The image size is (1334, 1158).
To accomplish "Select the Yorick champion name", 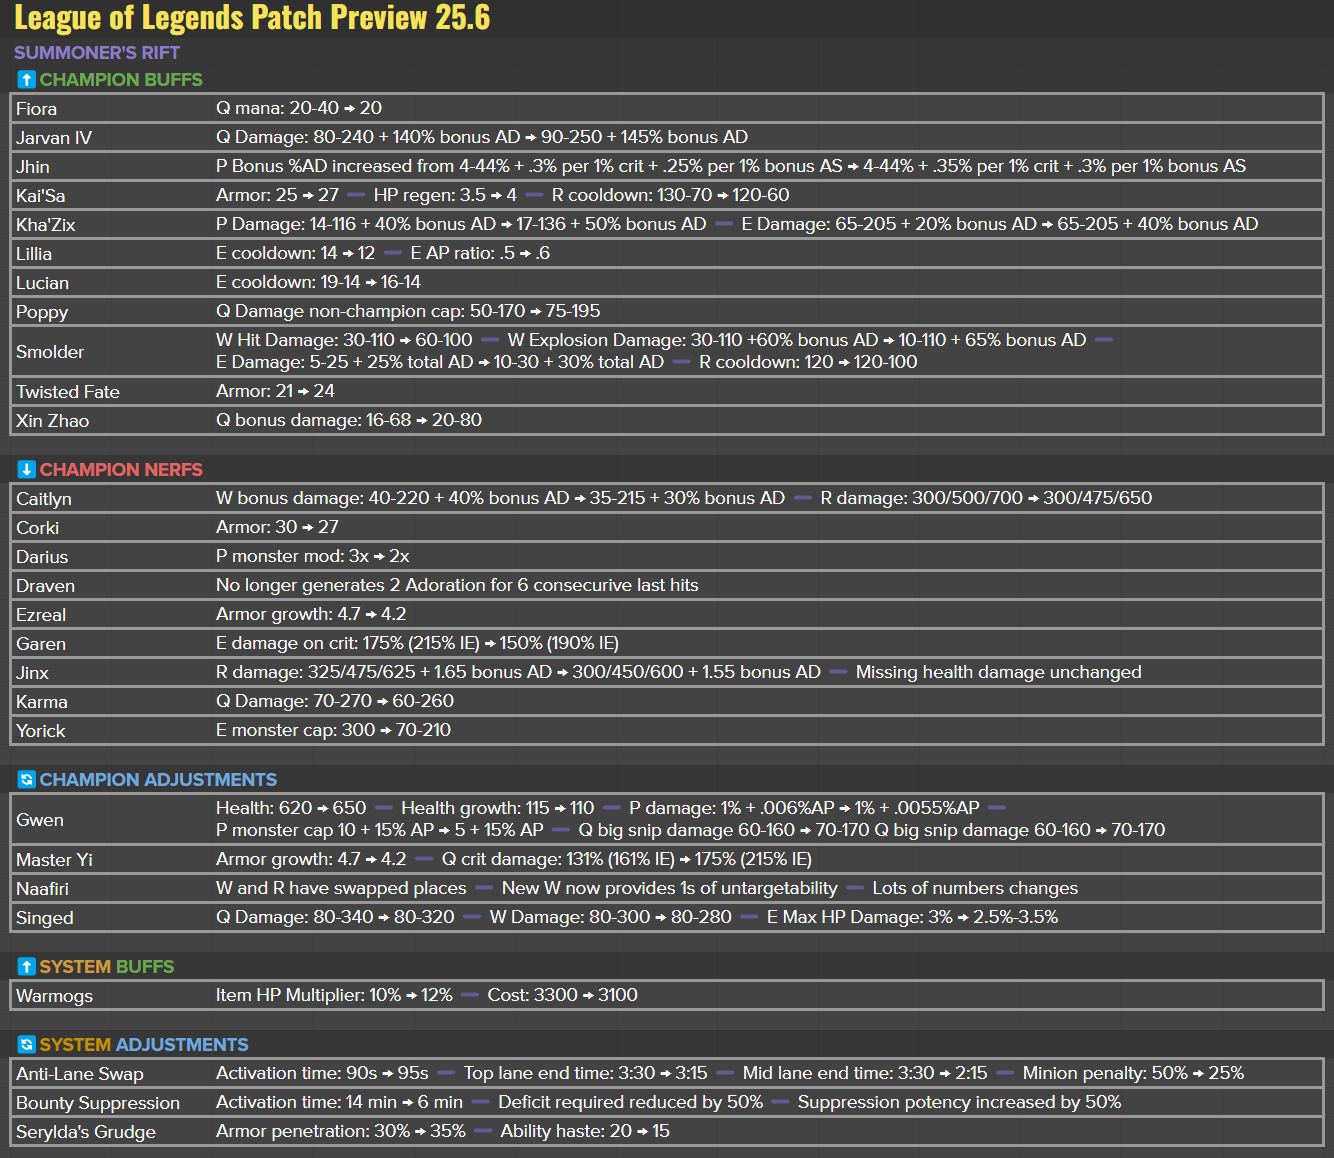I will click(x=41, y=731).
